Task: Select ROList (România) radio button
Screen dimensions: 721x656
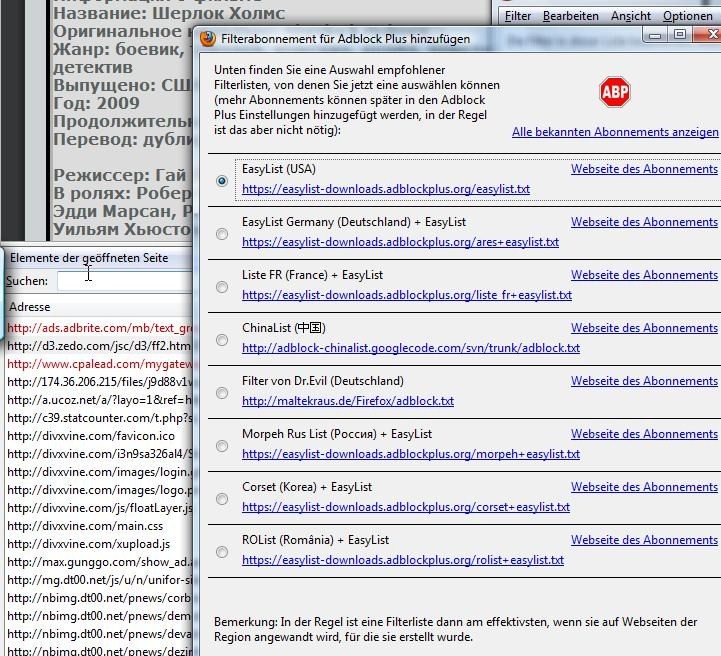Action: [222, 552]
